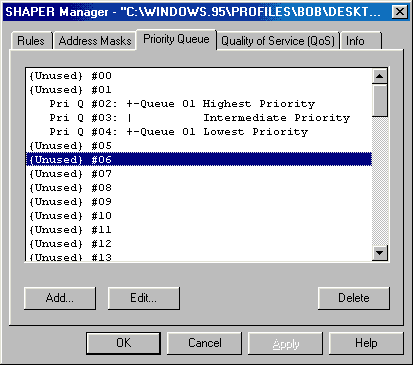Select the {Unused} #12 entry

[x=199, y=244]
